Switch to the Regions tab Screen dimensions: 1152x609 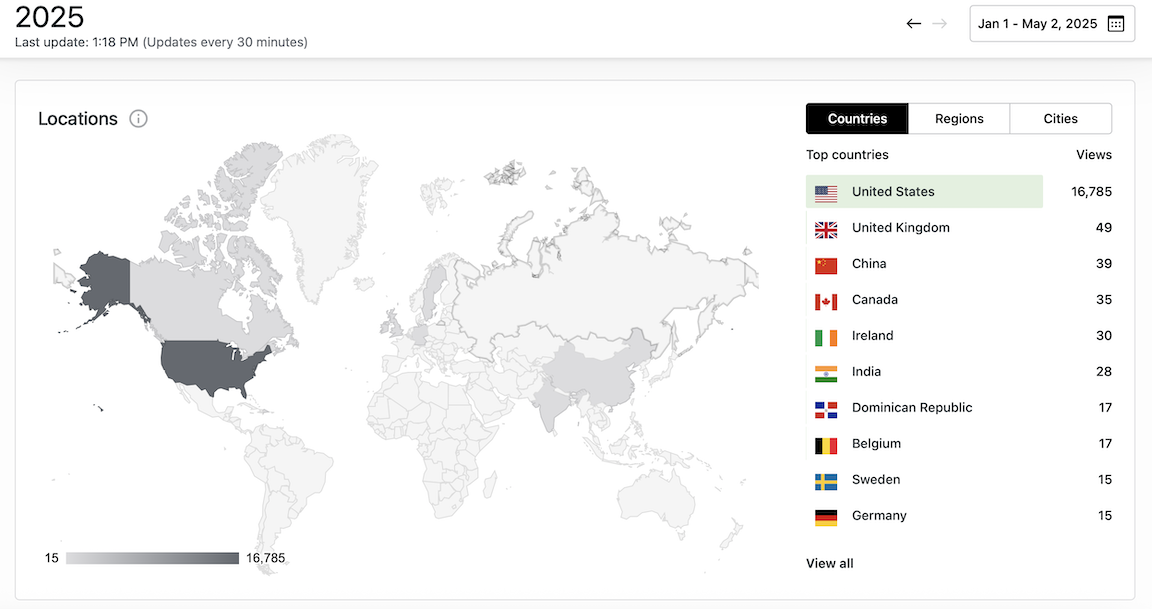click(959, 119)
